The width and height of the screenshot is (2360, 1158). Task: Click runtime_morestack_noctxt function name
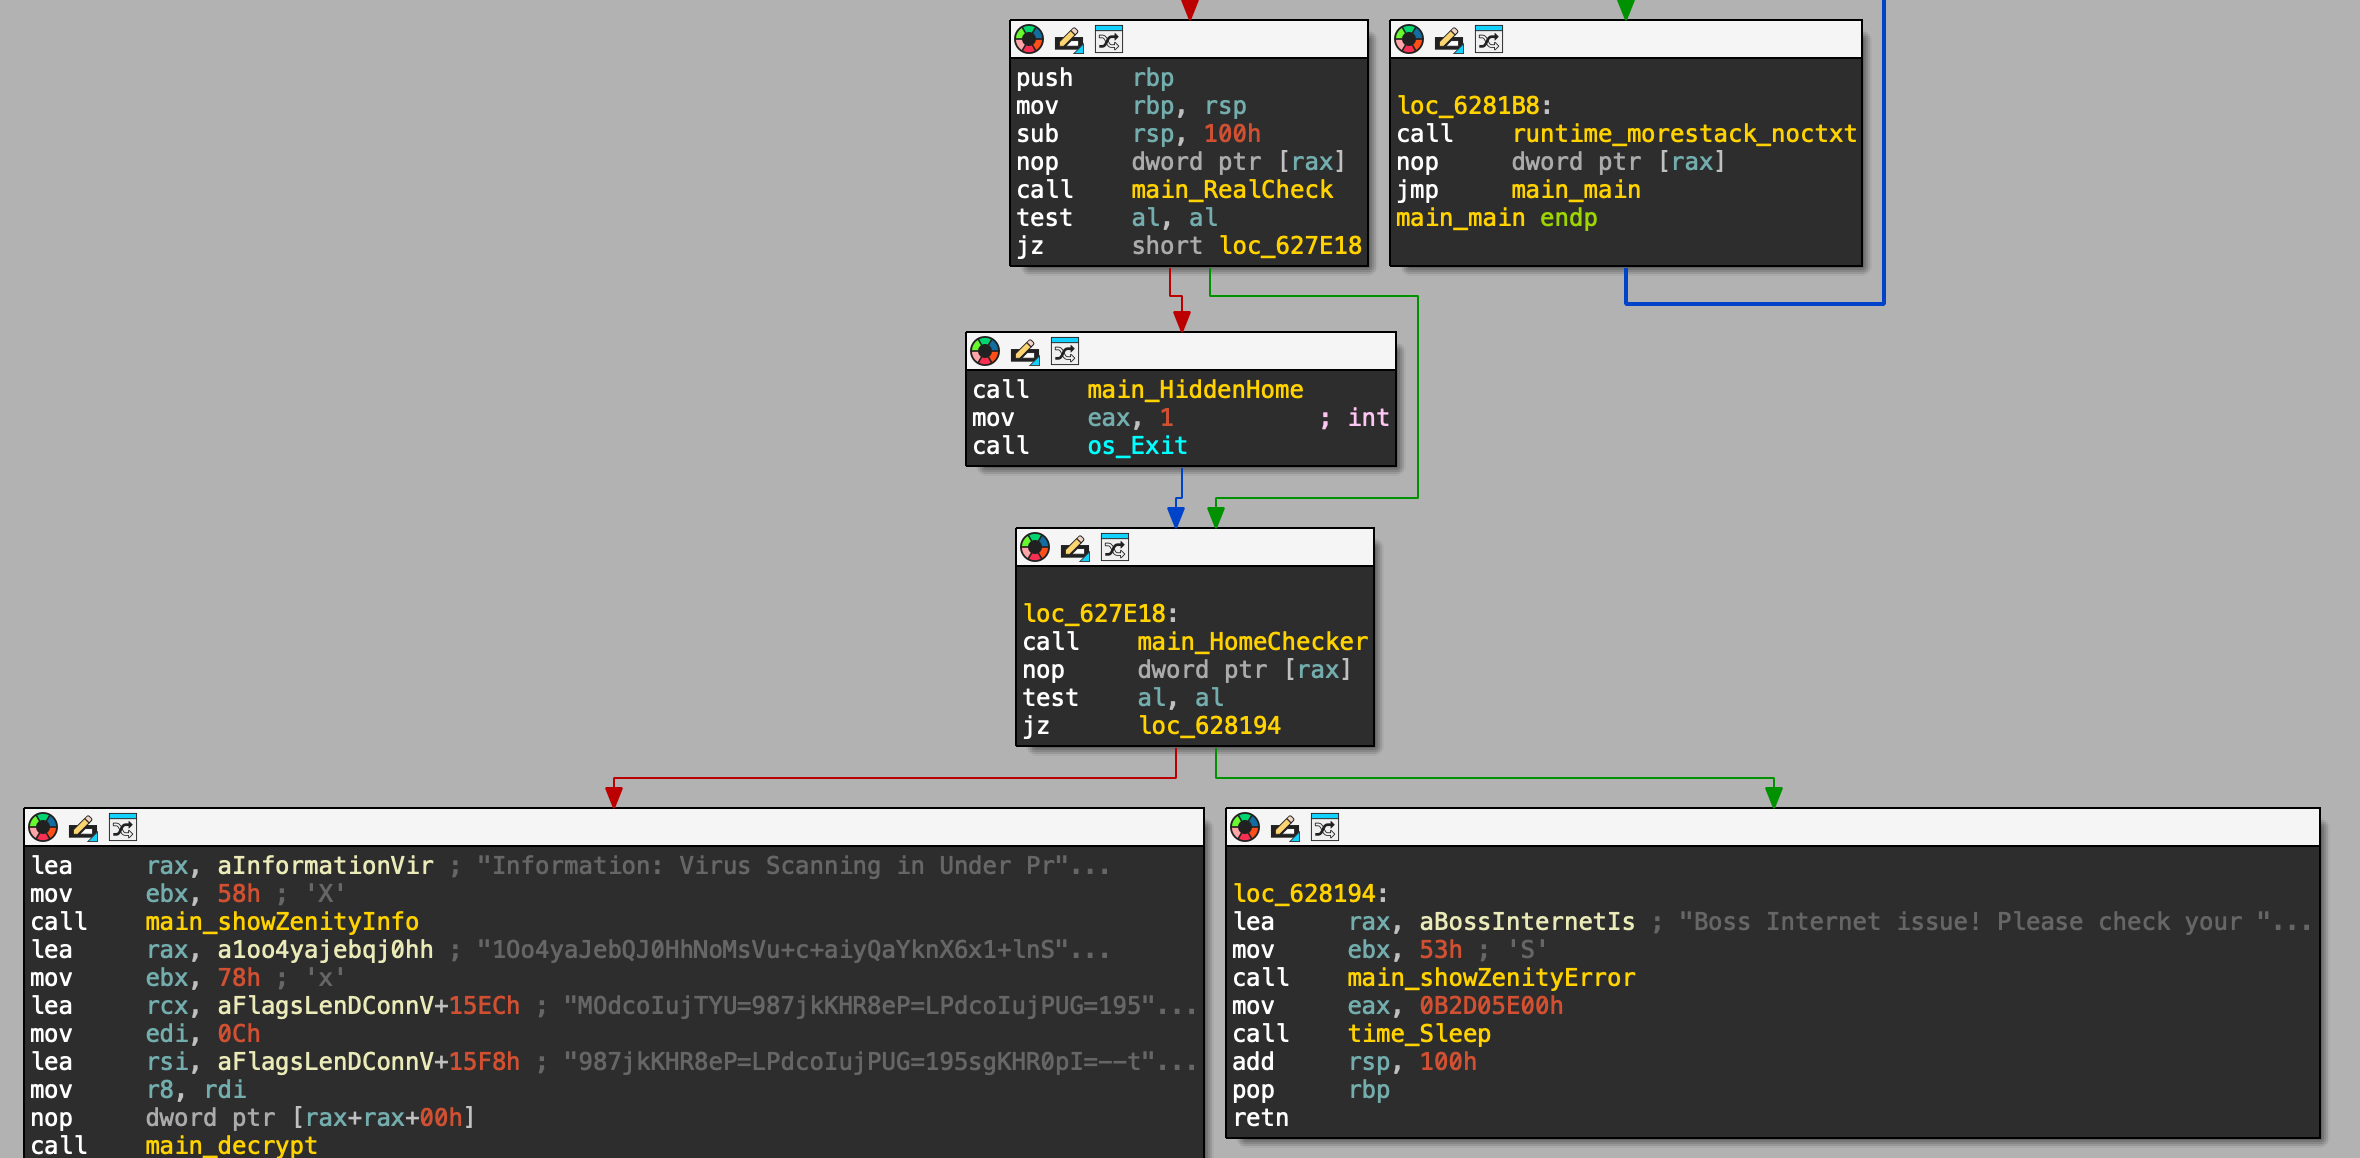coord(1683,134)
